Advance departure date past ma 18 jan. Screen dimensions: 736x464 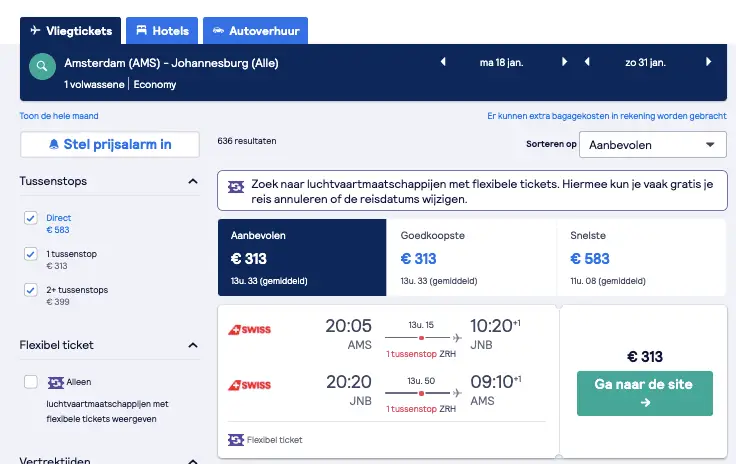(x=564, y=62)
